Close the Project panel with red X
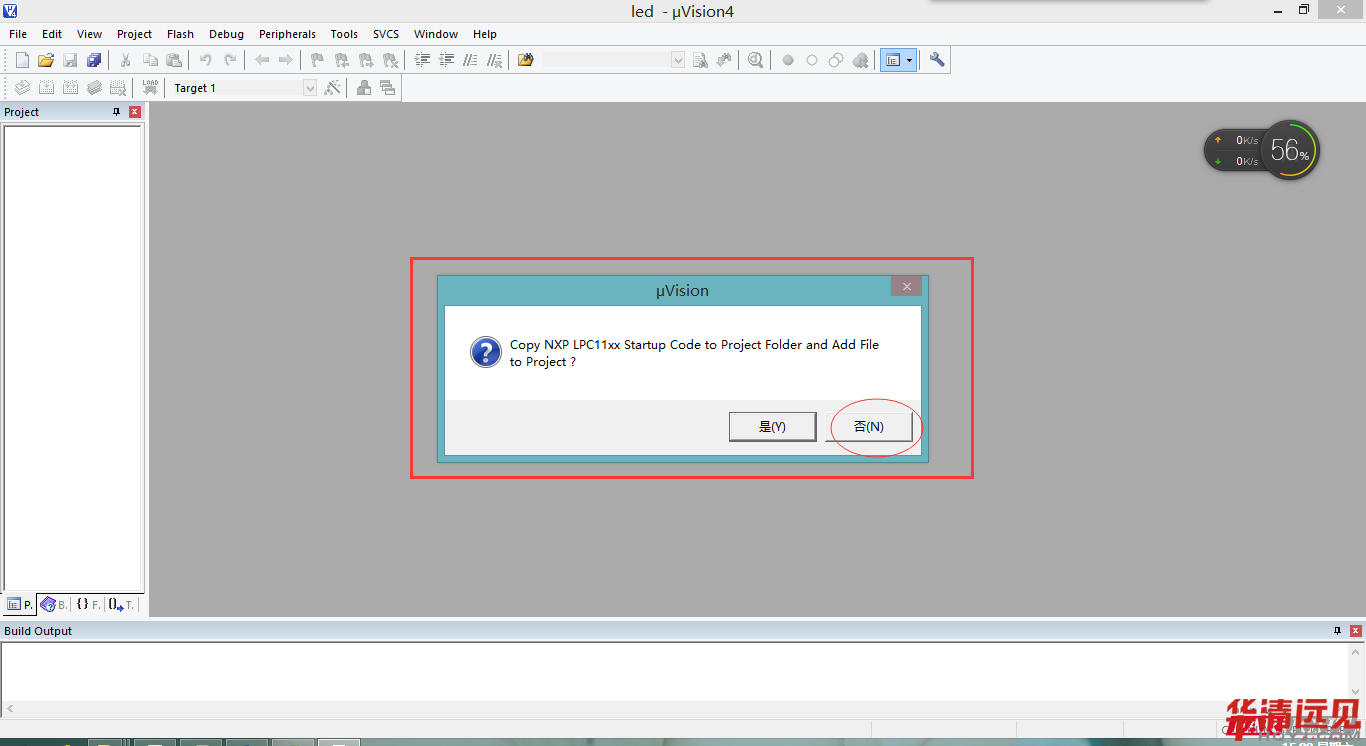The image size is (1366, 746). tap(135, 112)
